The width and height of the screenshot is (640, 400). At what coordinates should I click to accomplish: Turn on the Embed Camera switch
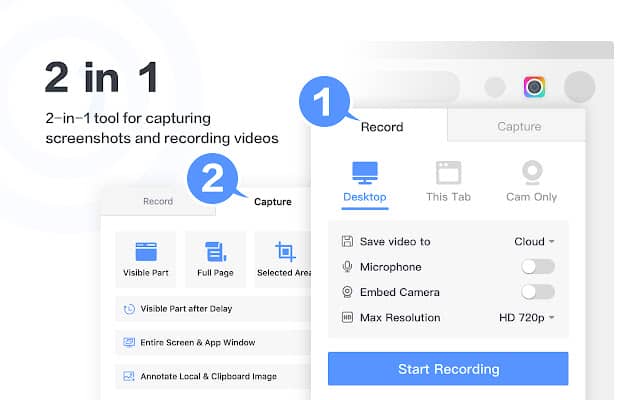point(537,292)
